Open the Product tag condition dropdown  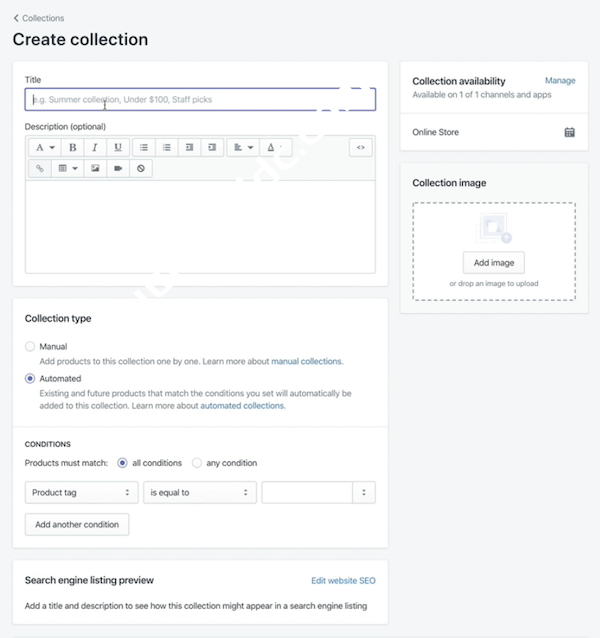(81, 493)
